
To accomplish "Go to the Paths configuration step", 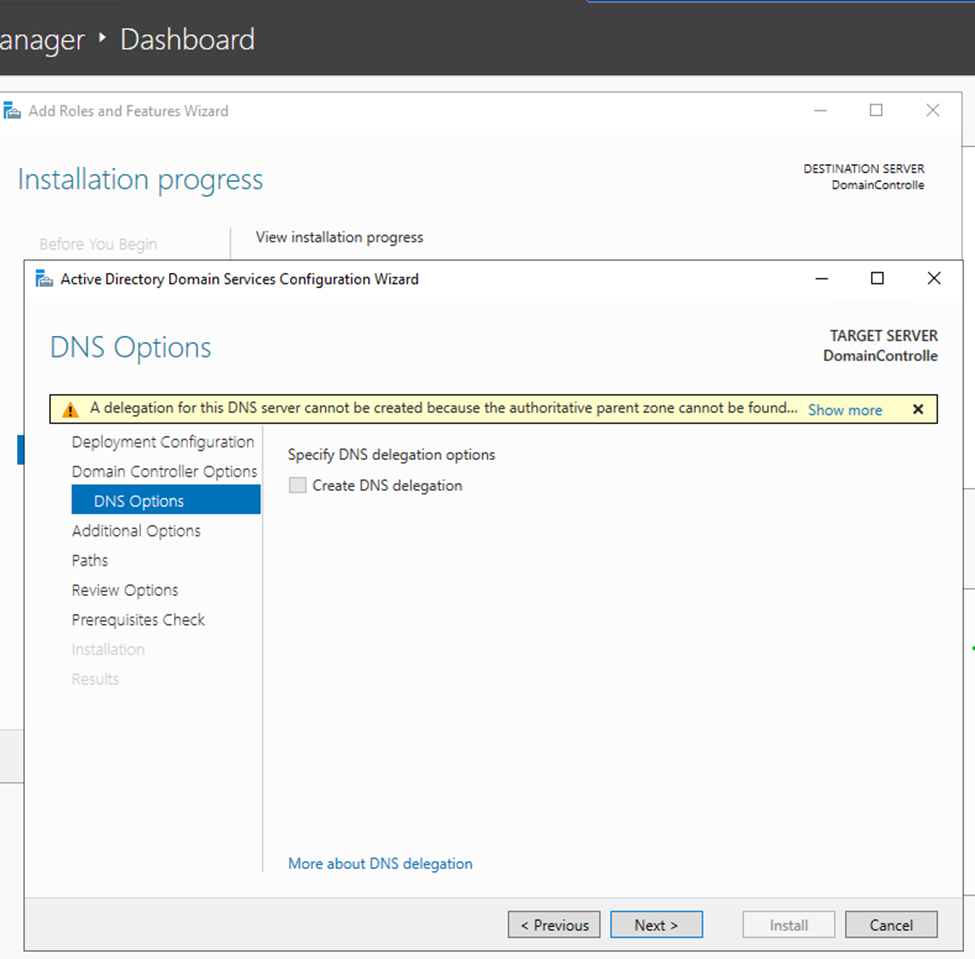I will tap(89, 560).
